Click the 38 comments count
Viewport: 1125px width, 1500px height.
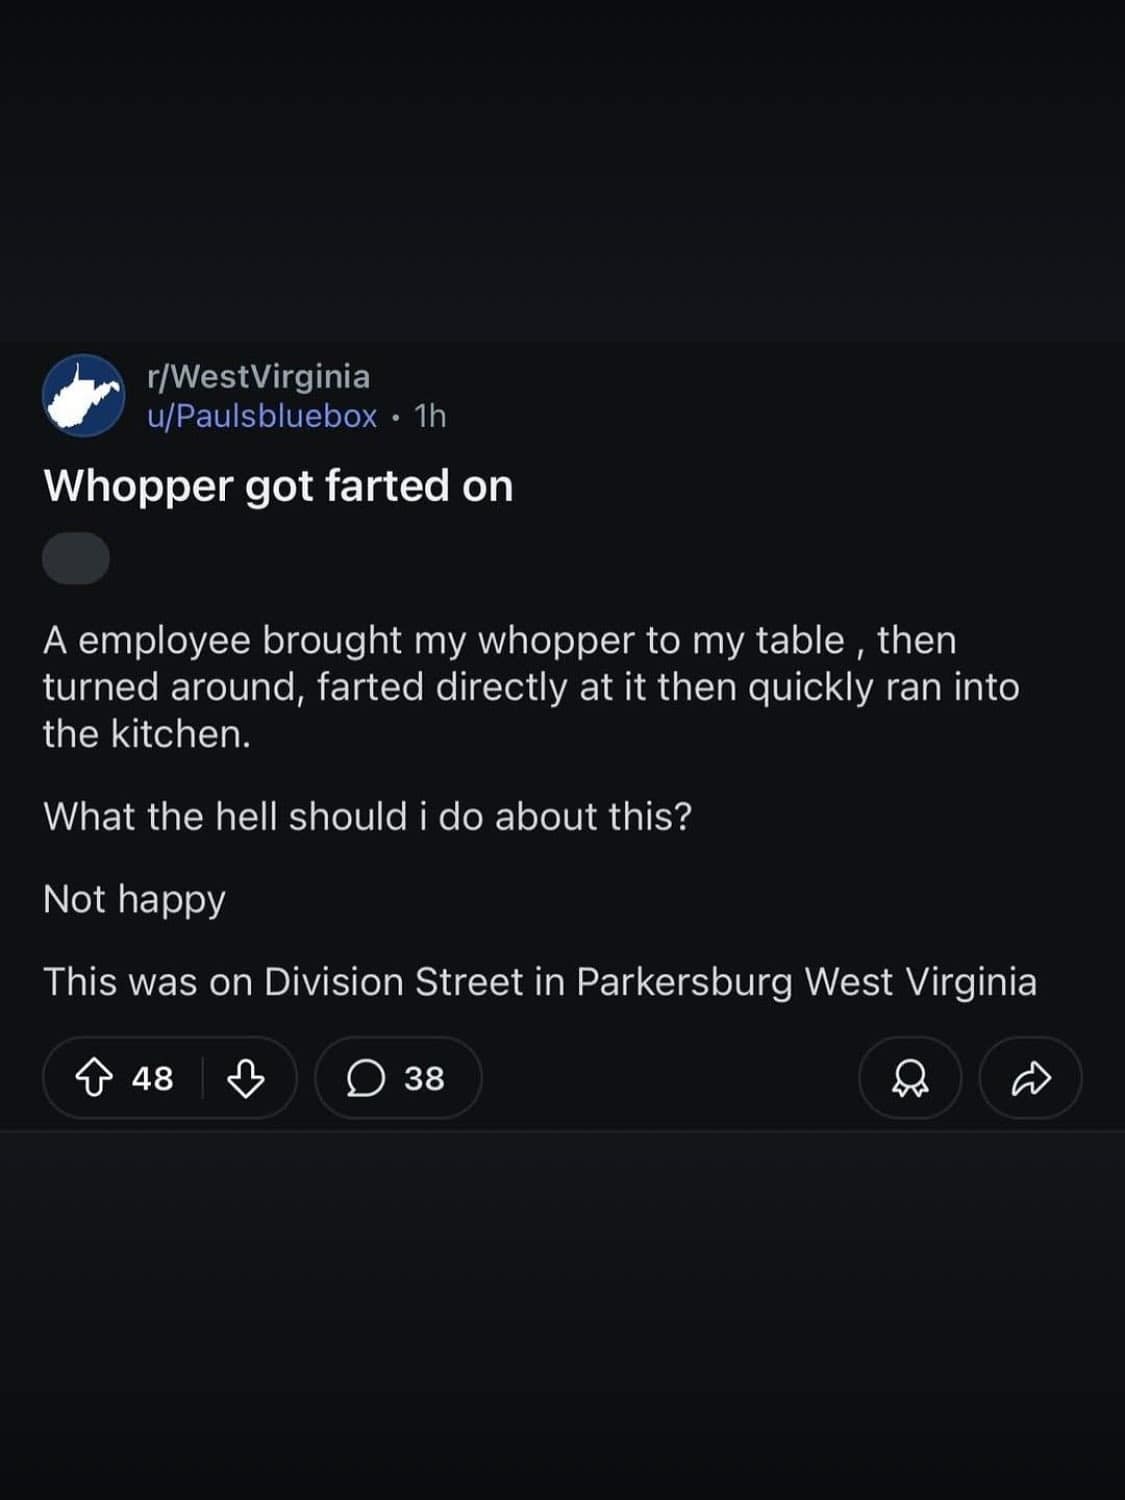[424, 1078]
